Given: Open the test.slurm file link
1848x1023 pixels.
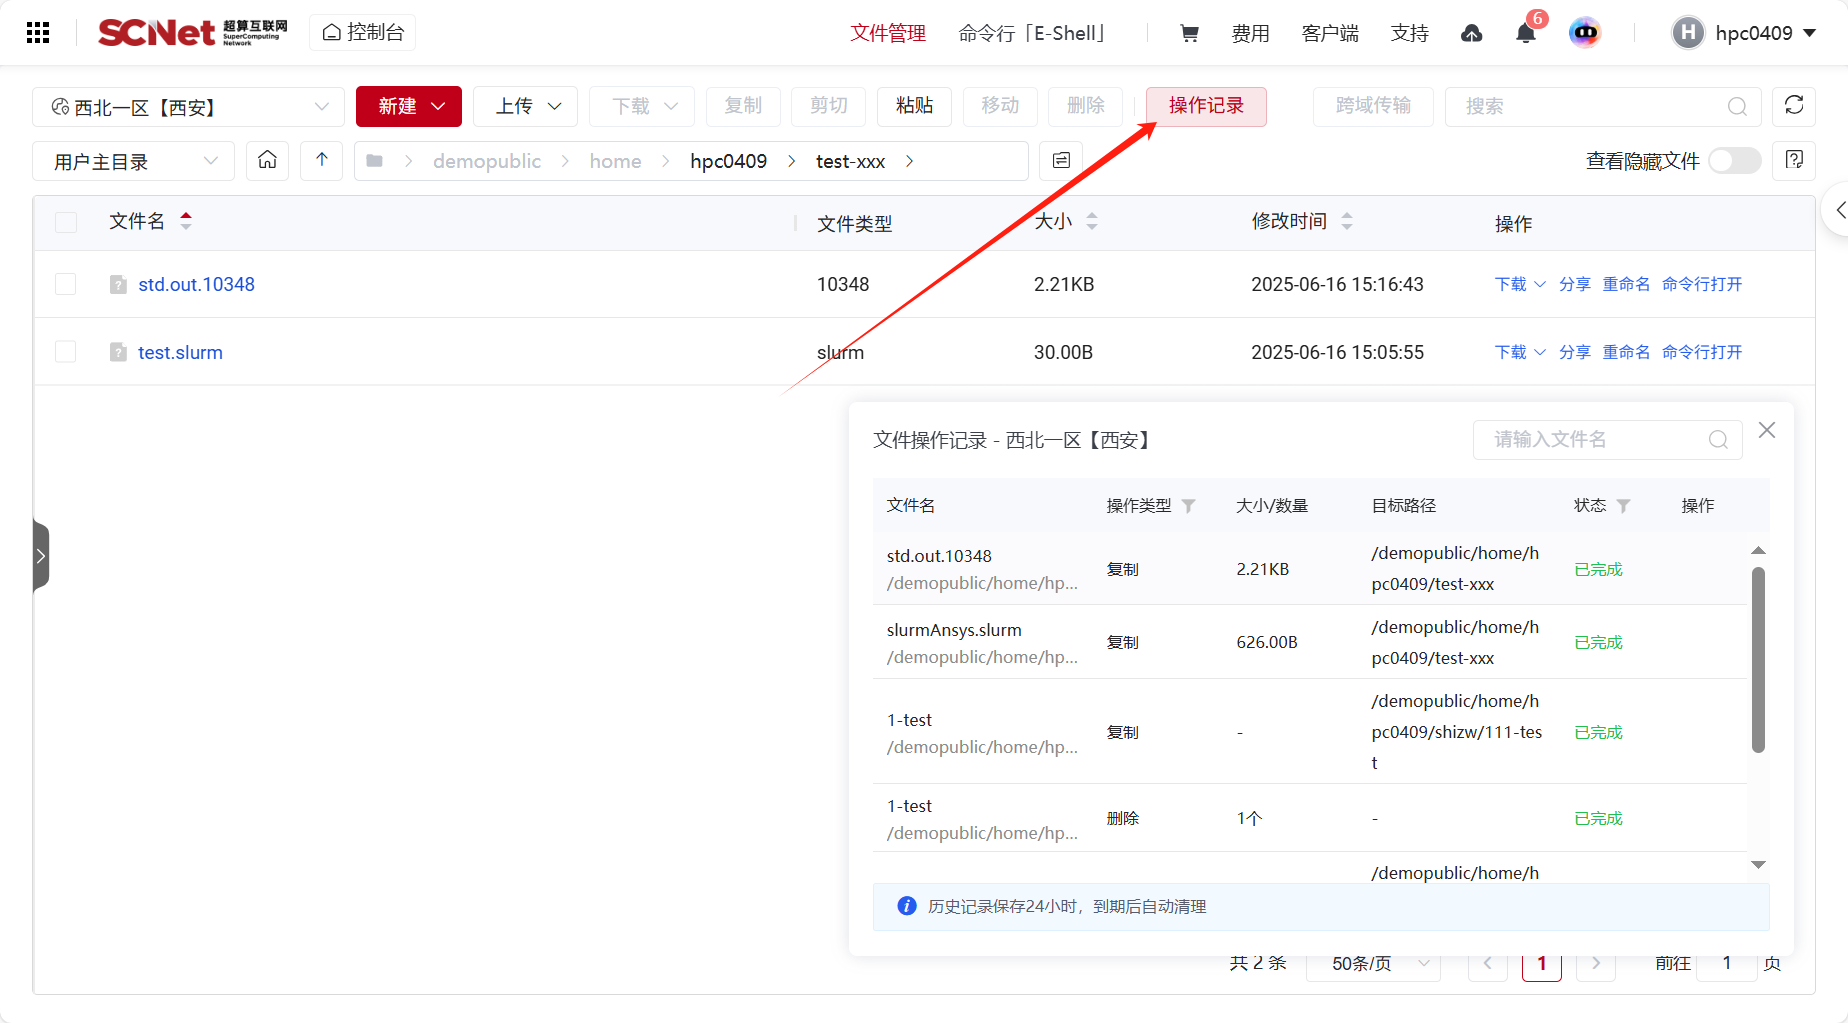Looking at the screenshot, I should [180, 352].
